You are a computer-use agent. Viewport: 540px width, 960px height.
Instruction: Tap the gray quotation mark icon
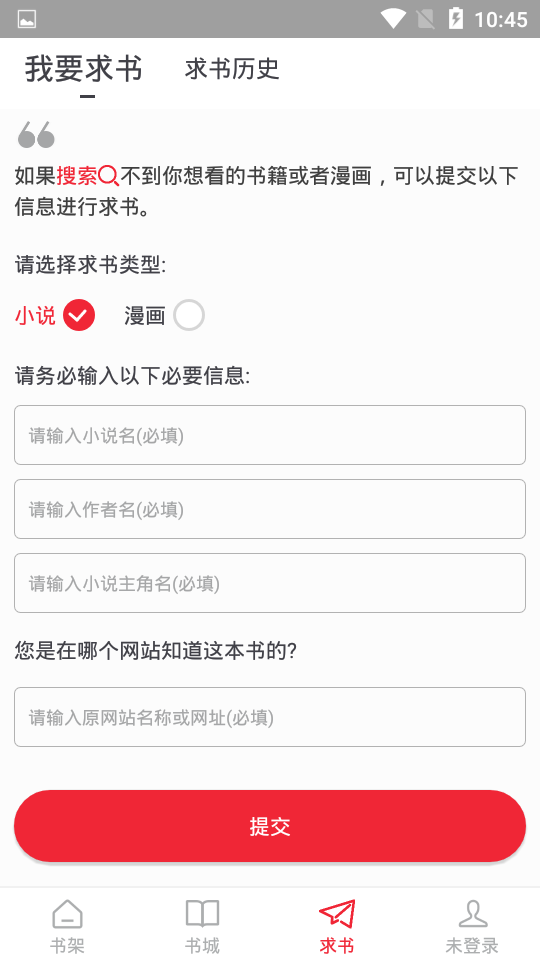(x=36, y=135)
